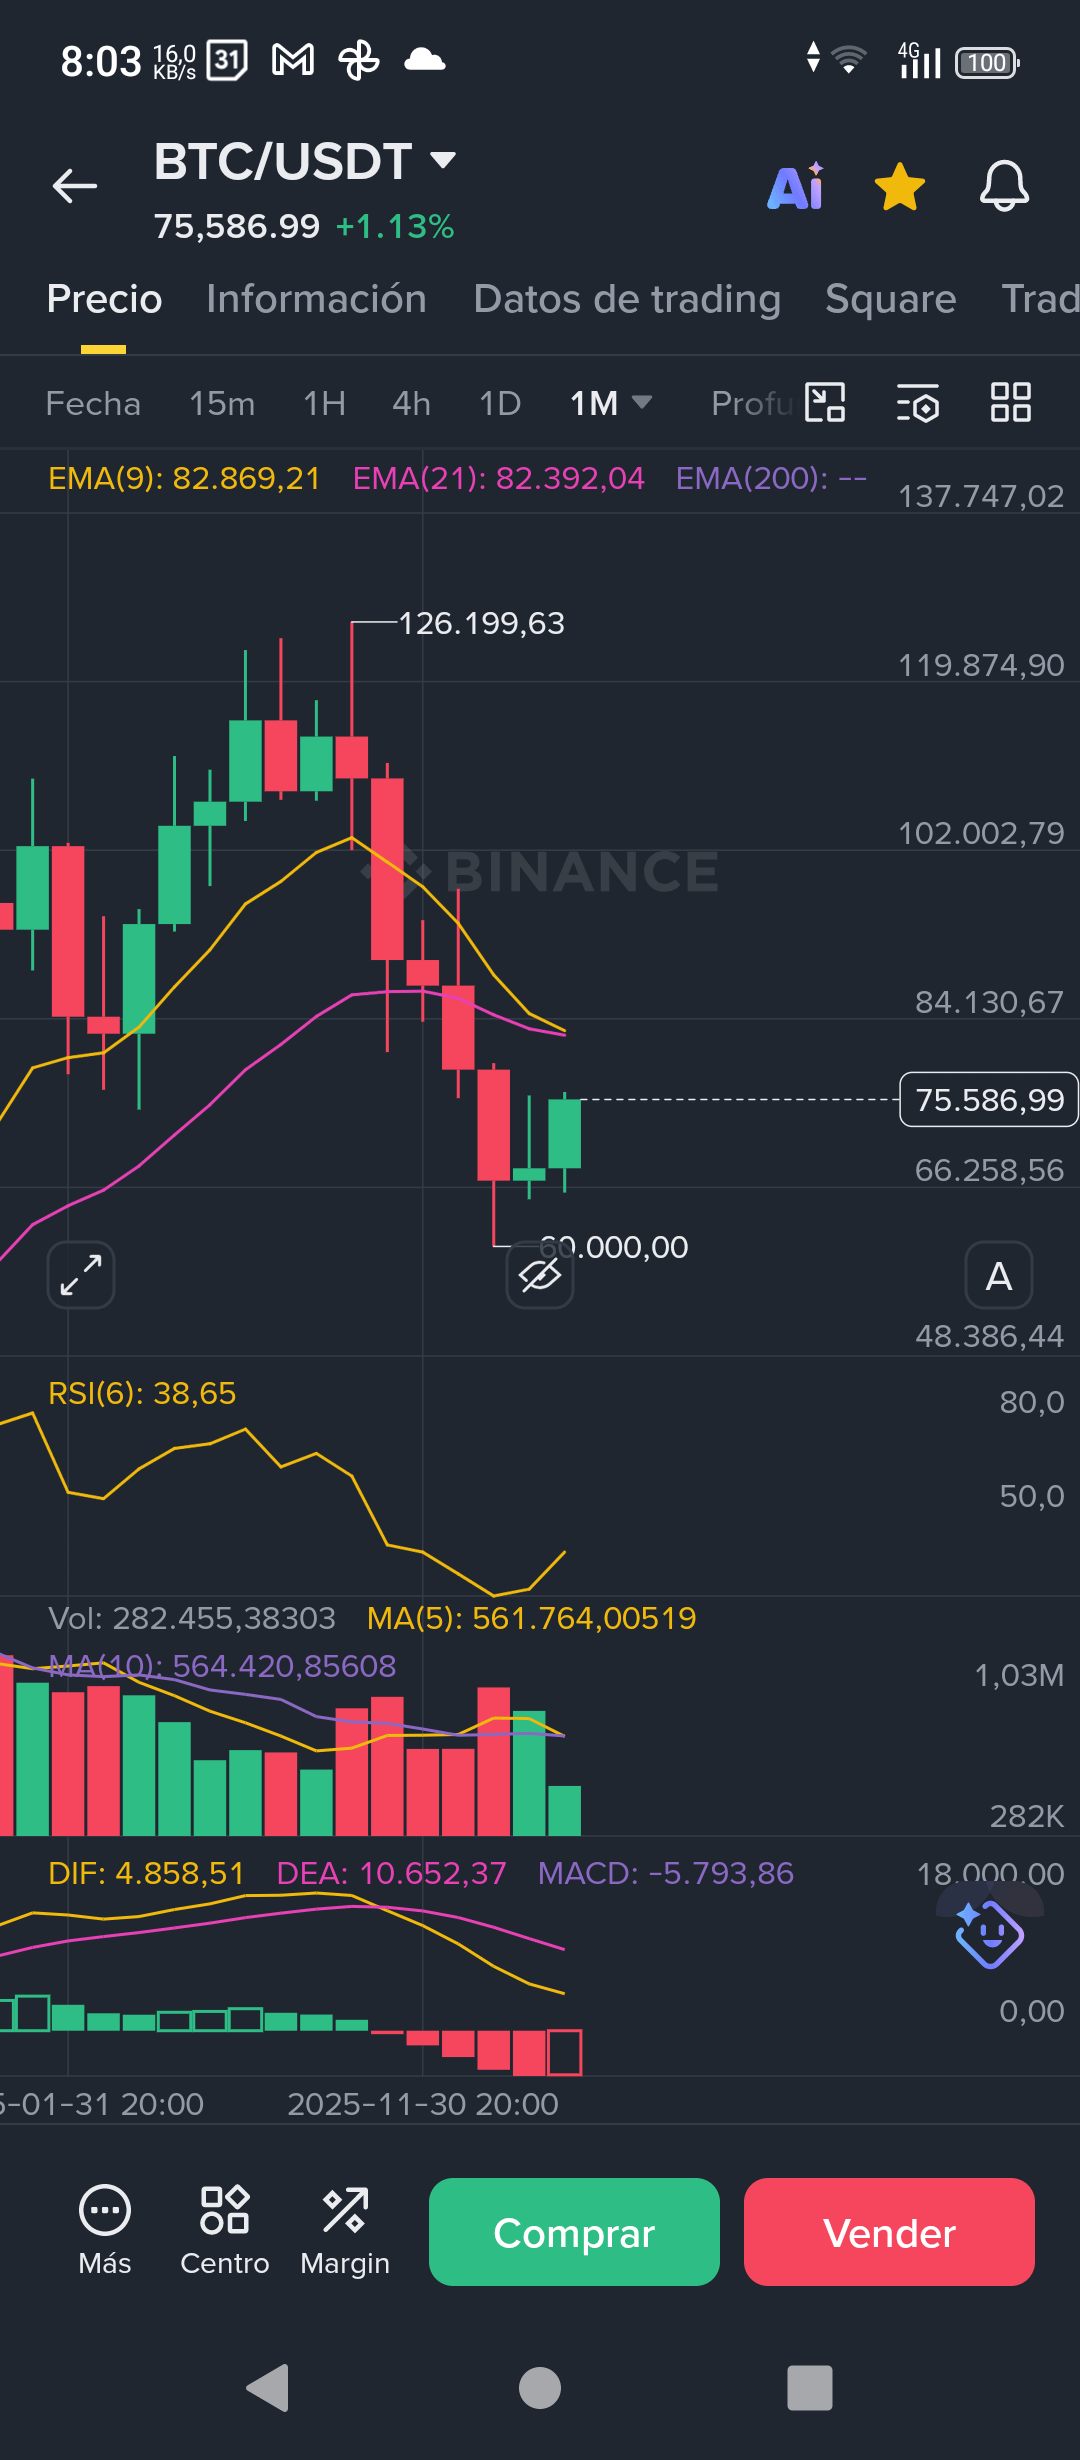1080x2460 pixels.
Task: Tap the Vol value label
Action: pos(192,1618)
